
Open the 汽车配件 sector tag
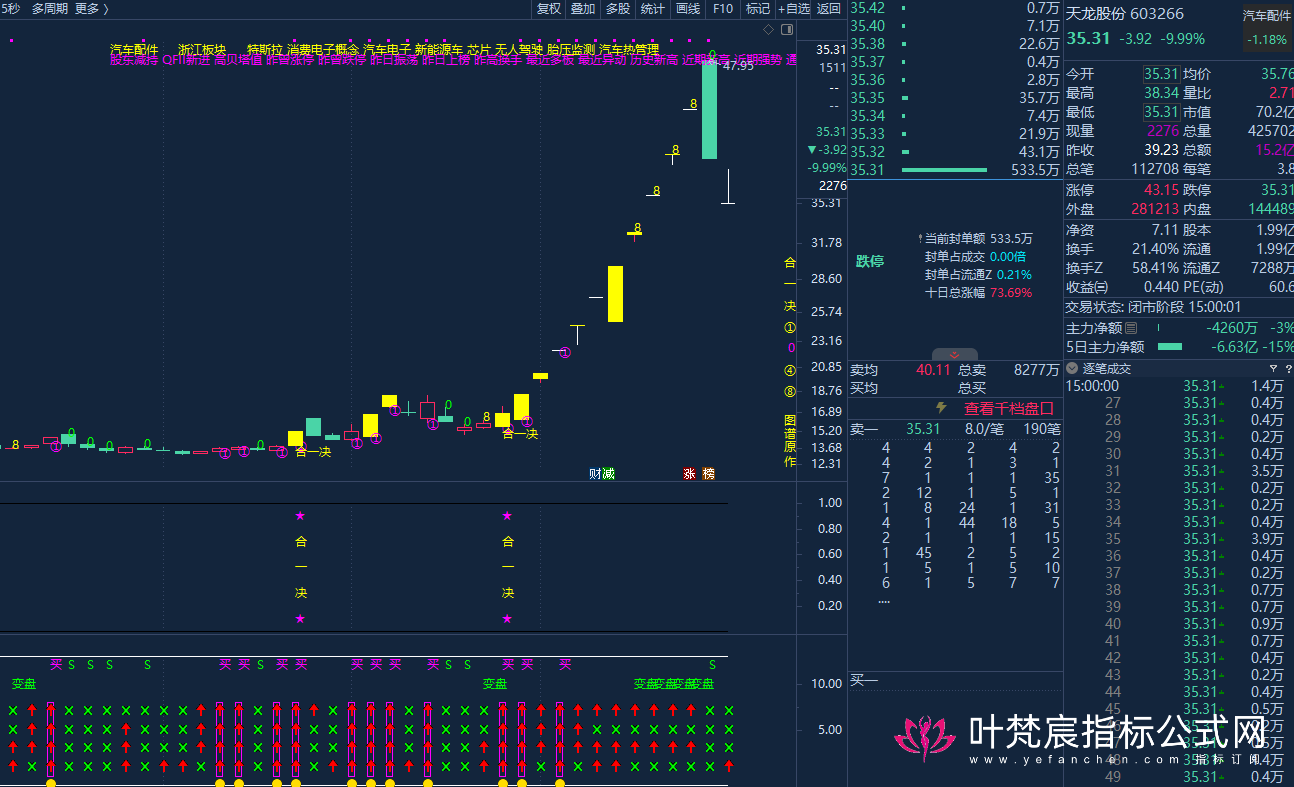(134, 49)
